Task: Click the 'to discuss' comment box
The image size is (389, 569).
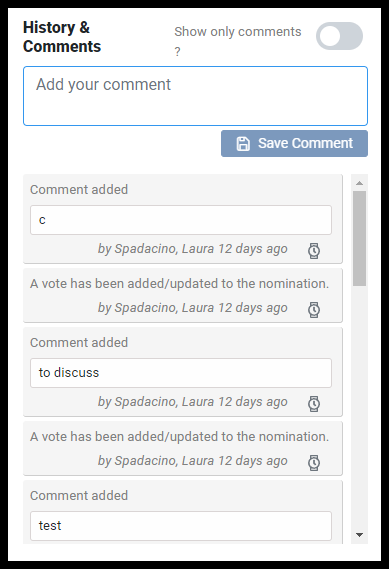Action: 181,373
